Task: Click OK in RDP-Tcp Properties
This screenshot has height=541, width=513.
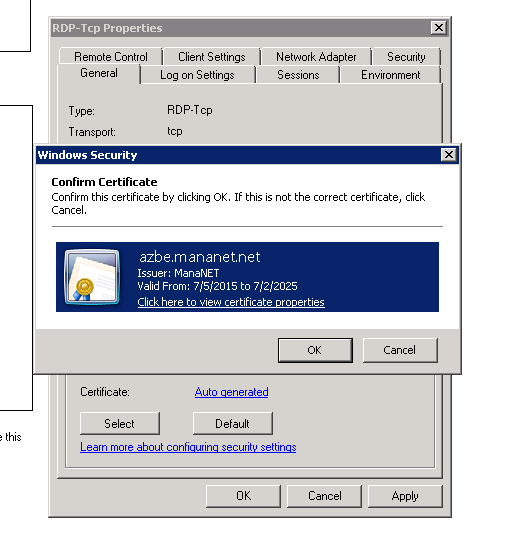Action: tap(243, 496)
